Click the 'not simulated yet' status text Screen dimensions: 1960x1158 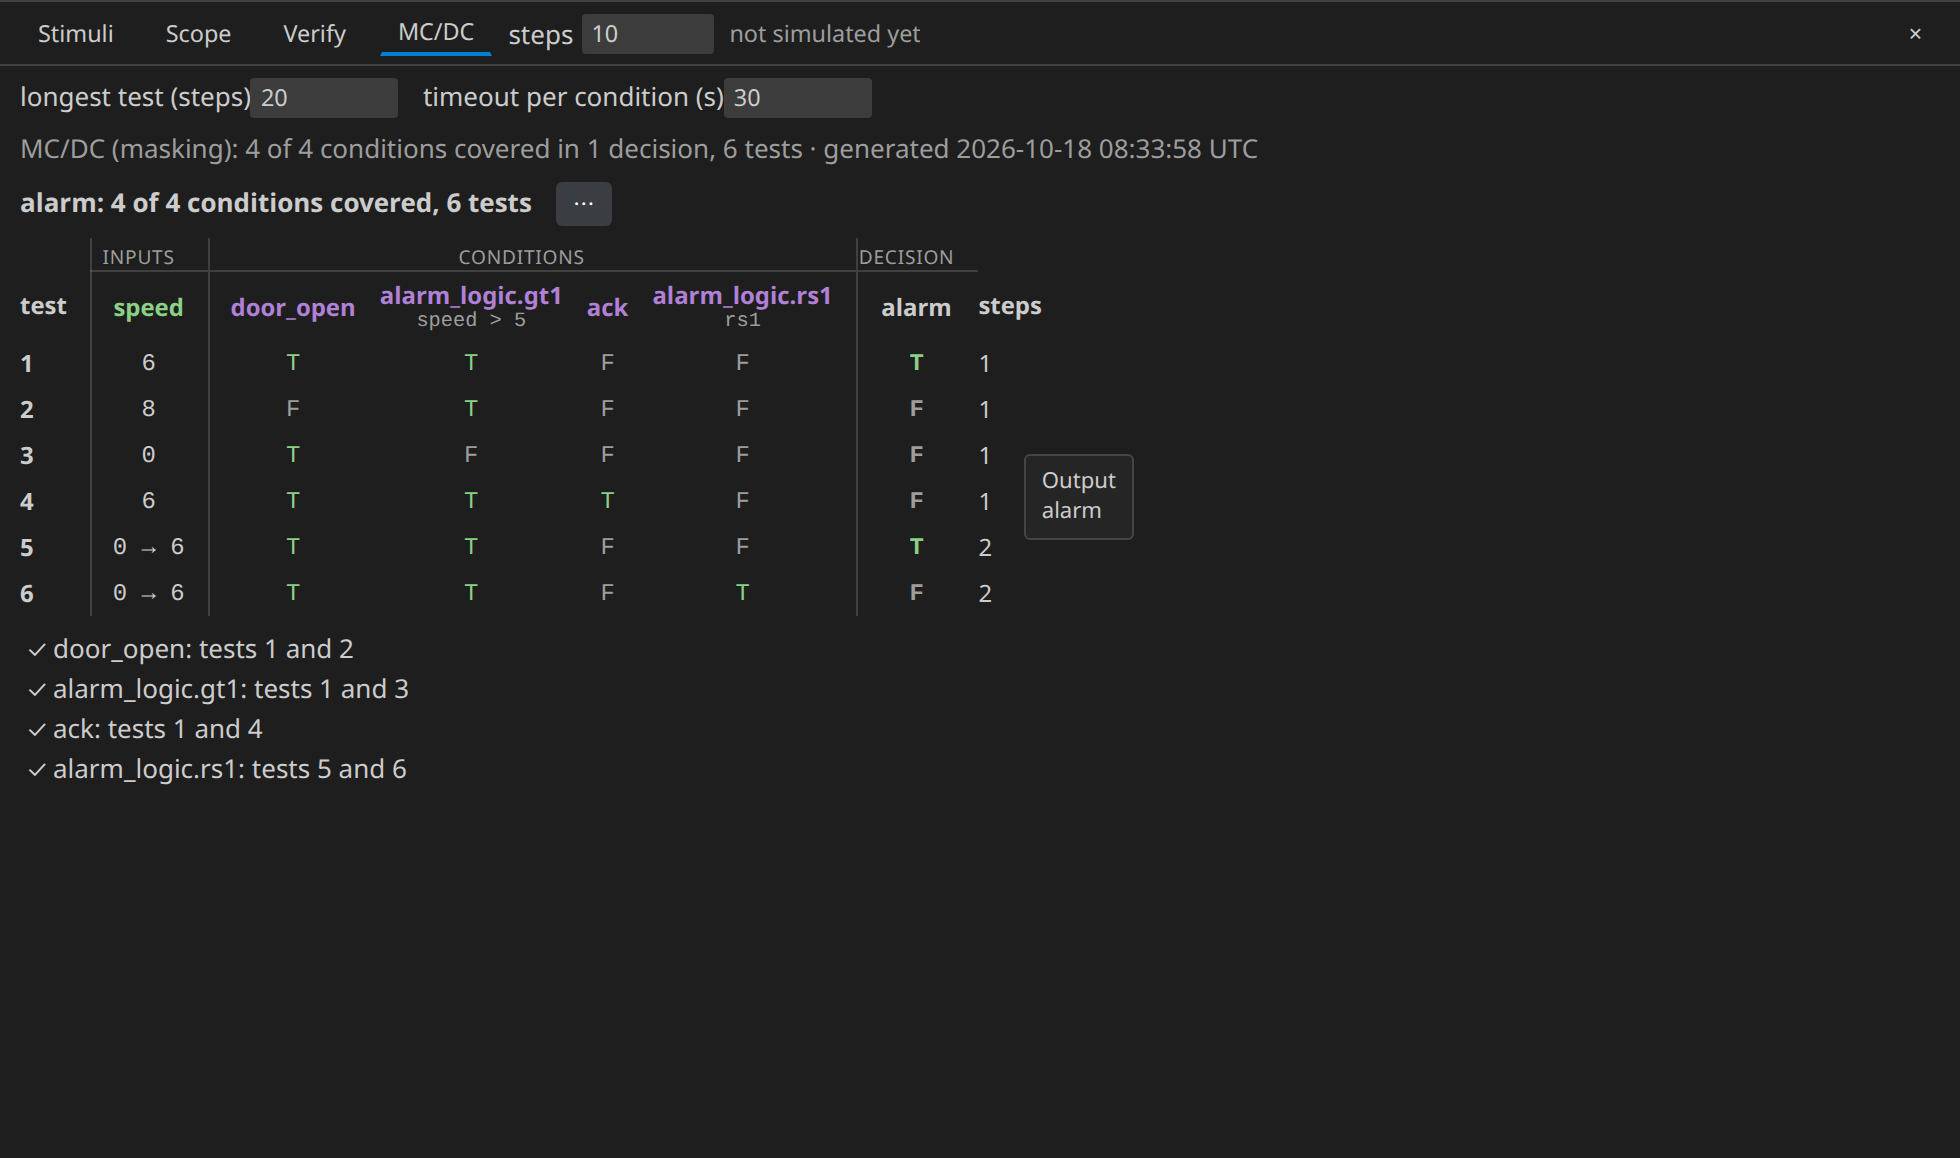[x=825, y=34]
